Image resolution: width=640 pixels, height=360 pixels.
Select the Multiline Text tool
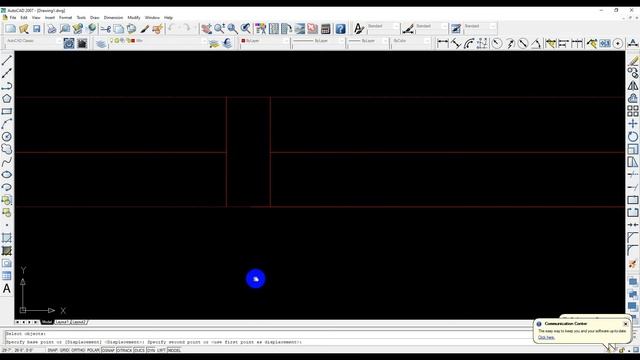point(7,289)
